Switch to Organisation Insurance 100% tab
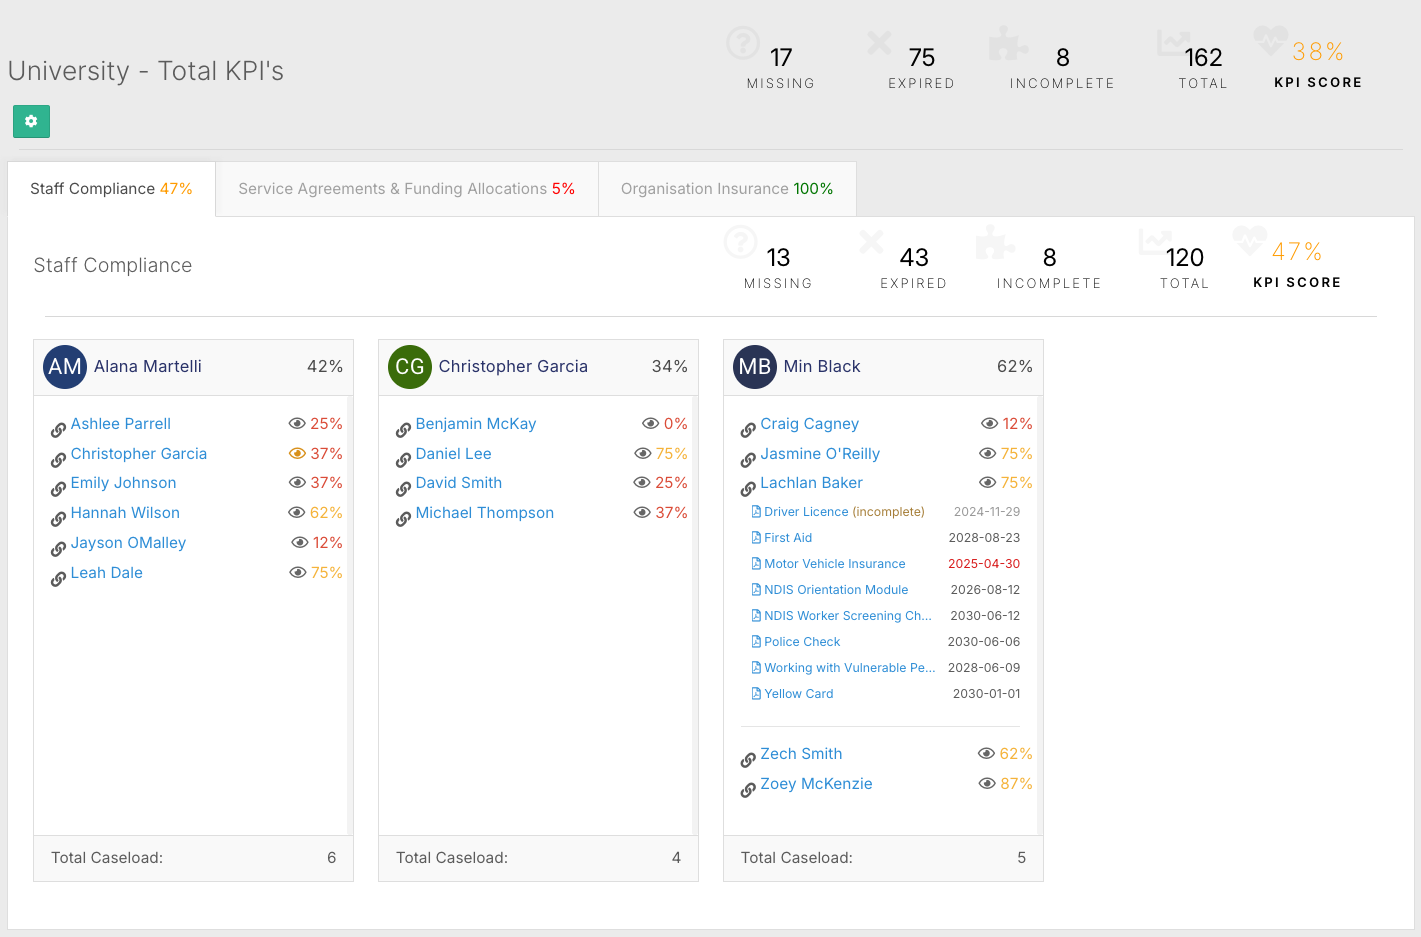This screenshot has height=937, width=1421. click(x=727, y=189)
